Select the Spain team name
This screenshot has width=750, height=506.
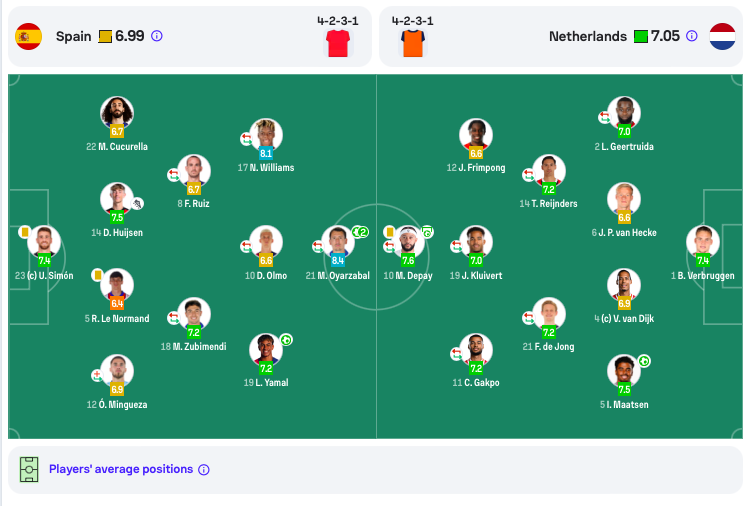(74, 36)
